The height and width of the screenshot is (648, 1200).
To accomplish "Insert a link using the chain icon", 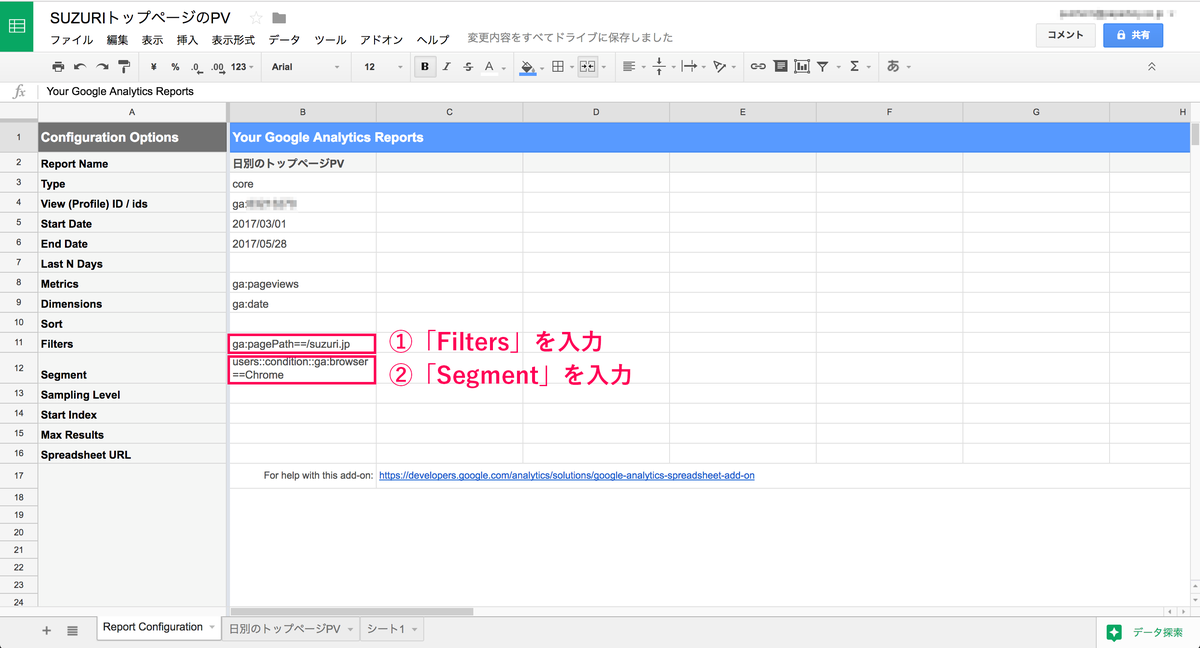I will (758, 67).
